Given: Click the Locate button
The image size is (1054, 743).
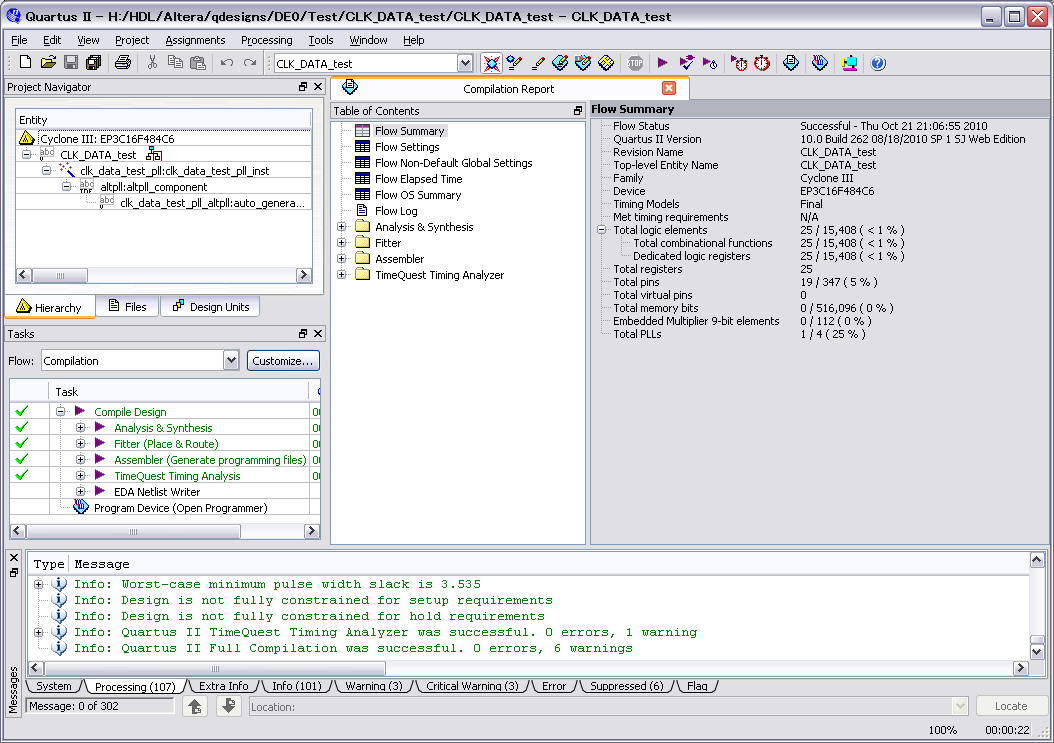Looking at the screenshot, I should 1010,706.
